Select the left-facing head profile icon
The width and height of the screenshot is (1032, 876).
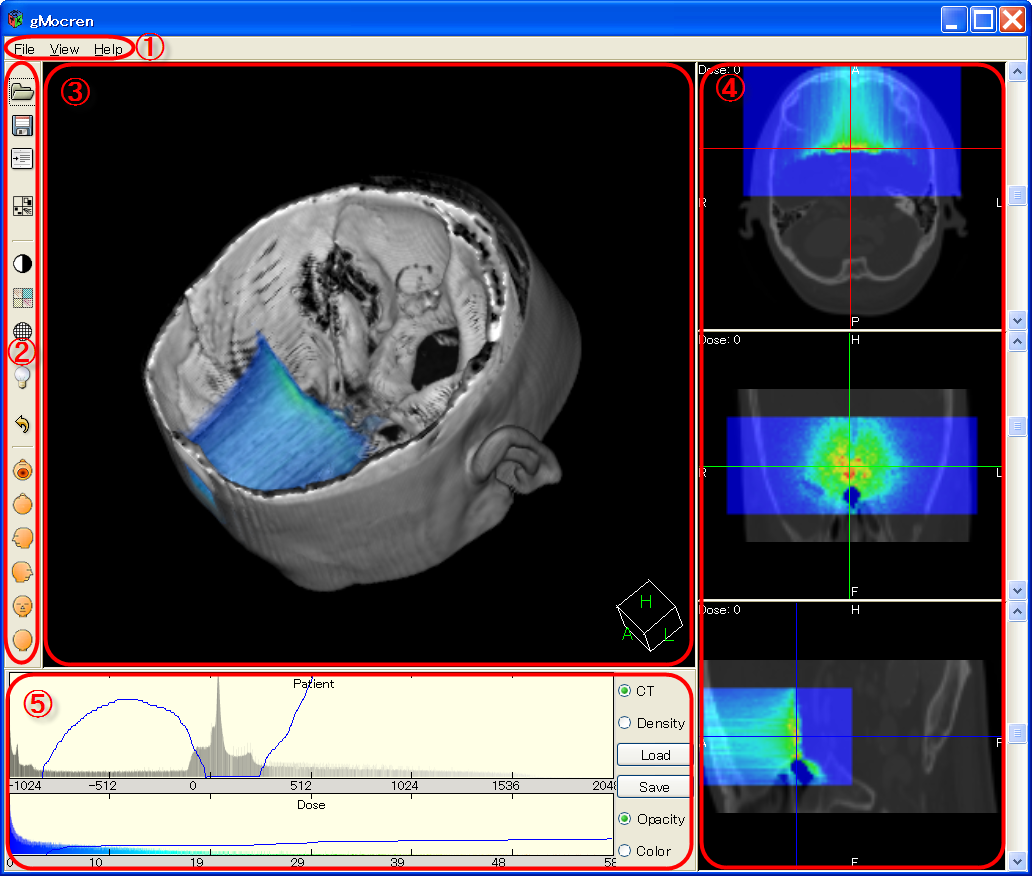click(22, 538)
